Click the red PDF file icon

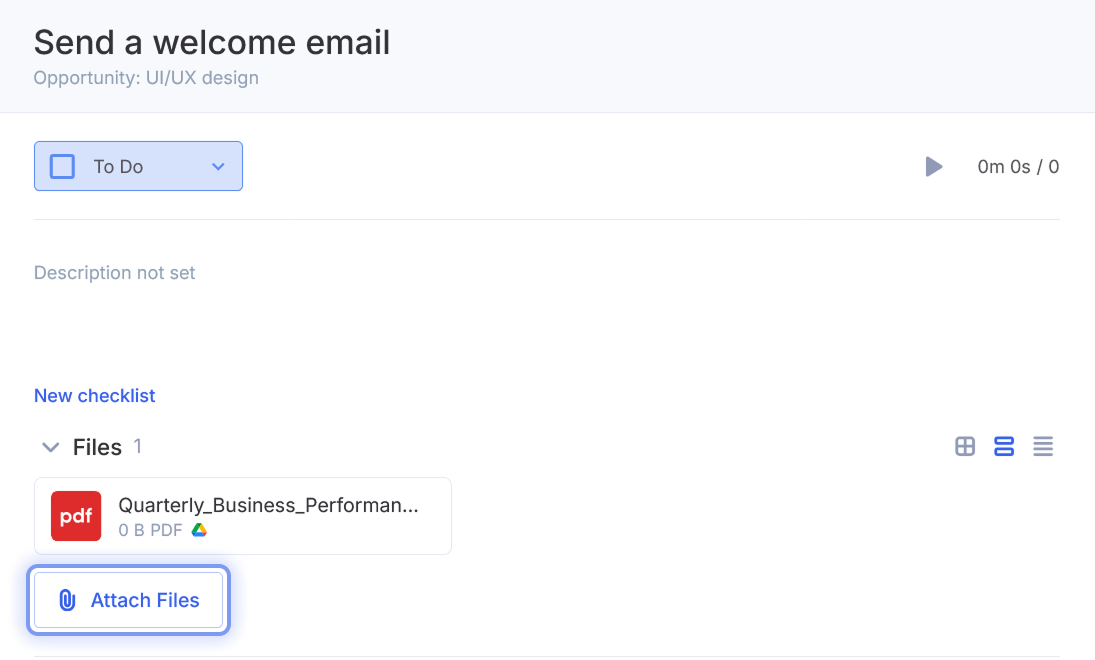[x=76, y=516]
